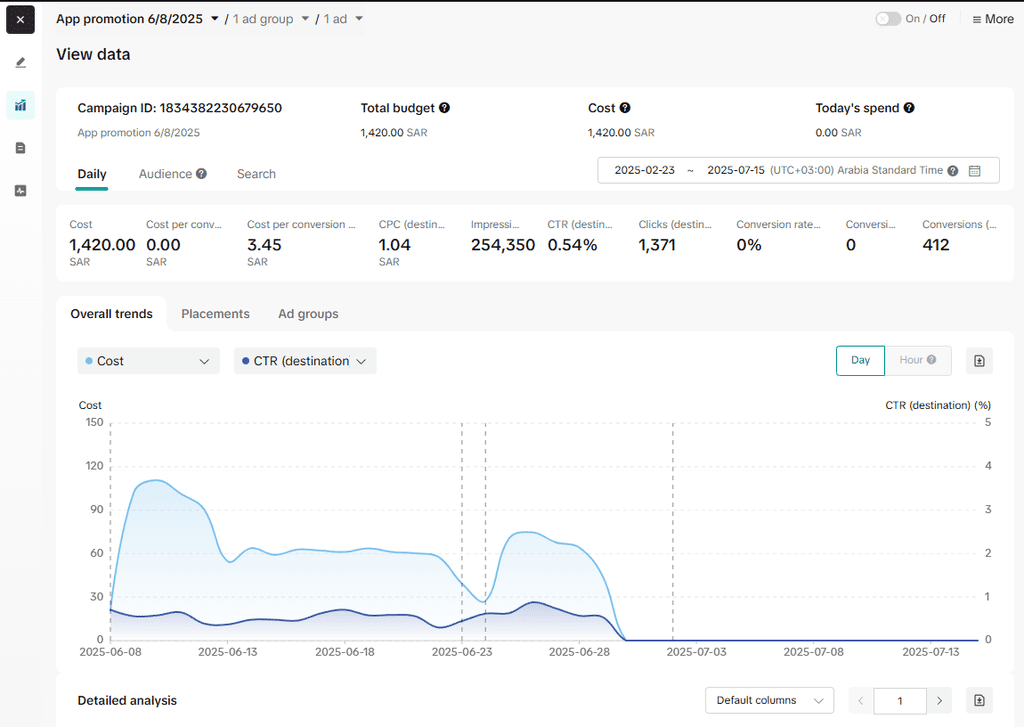Image resolution: width=1024 pixels, height=727 pixels.
Task: Toggle the campaign On / Off switch
Action: [x=887, y=19]
